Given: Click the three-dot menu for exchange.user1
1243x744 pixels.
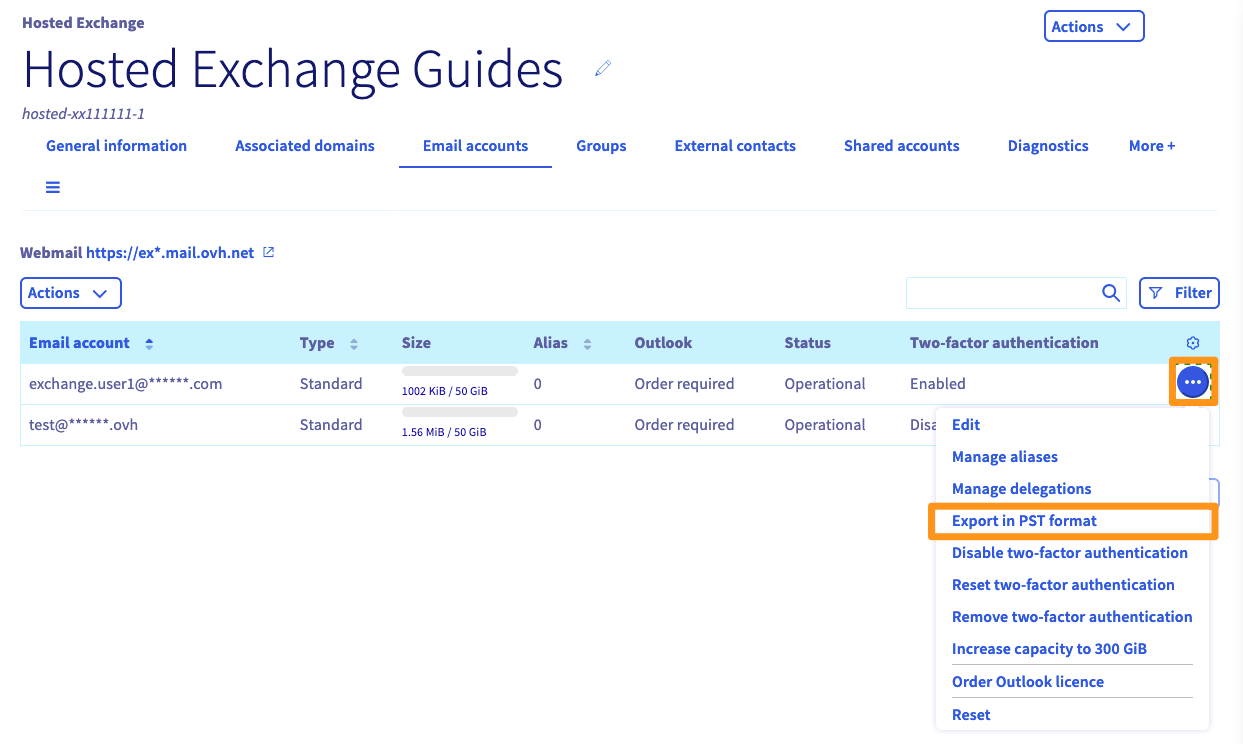Looking at the screenshot, I should [x=1193, y=382].
